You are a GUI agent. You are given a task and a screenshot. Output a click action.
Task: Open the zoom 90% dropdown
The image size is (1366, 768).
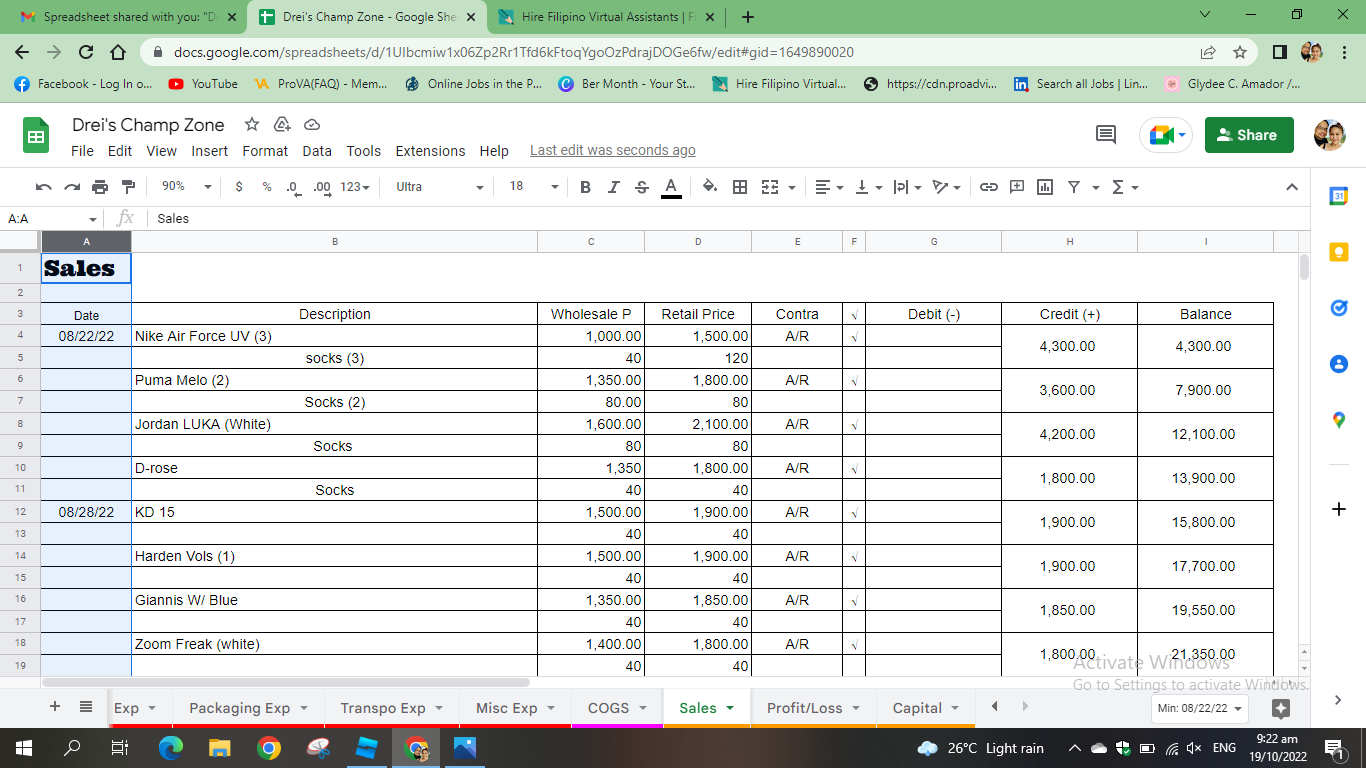[x=186, y=187]
